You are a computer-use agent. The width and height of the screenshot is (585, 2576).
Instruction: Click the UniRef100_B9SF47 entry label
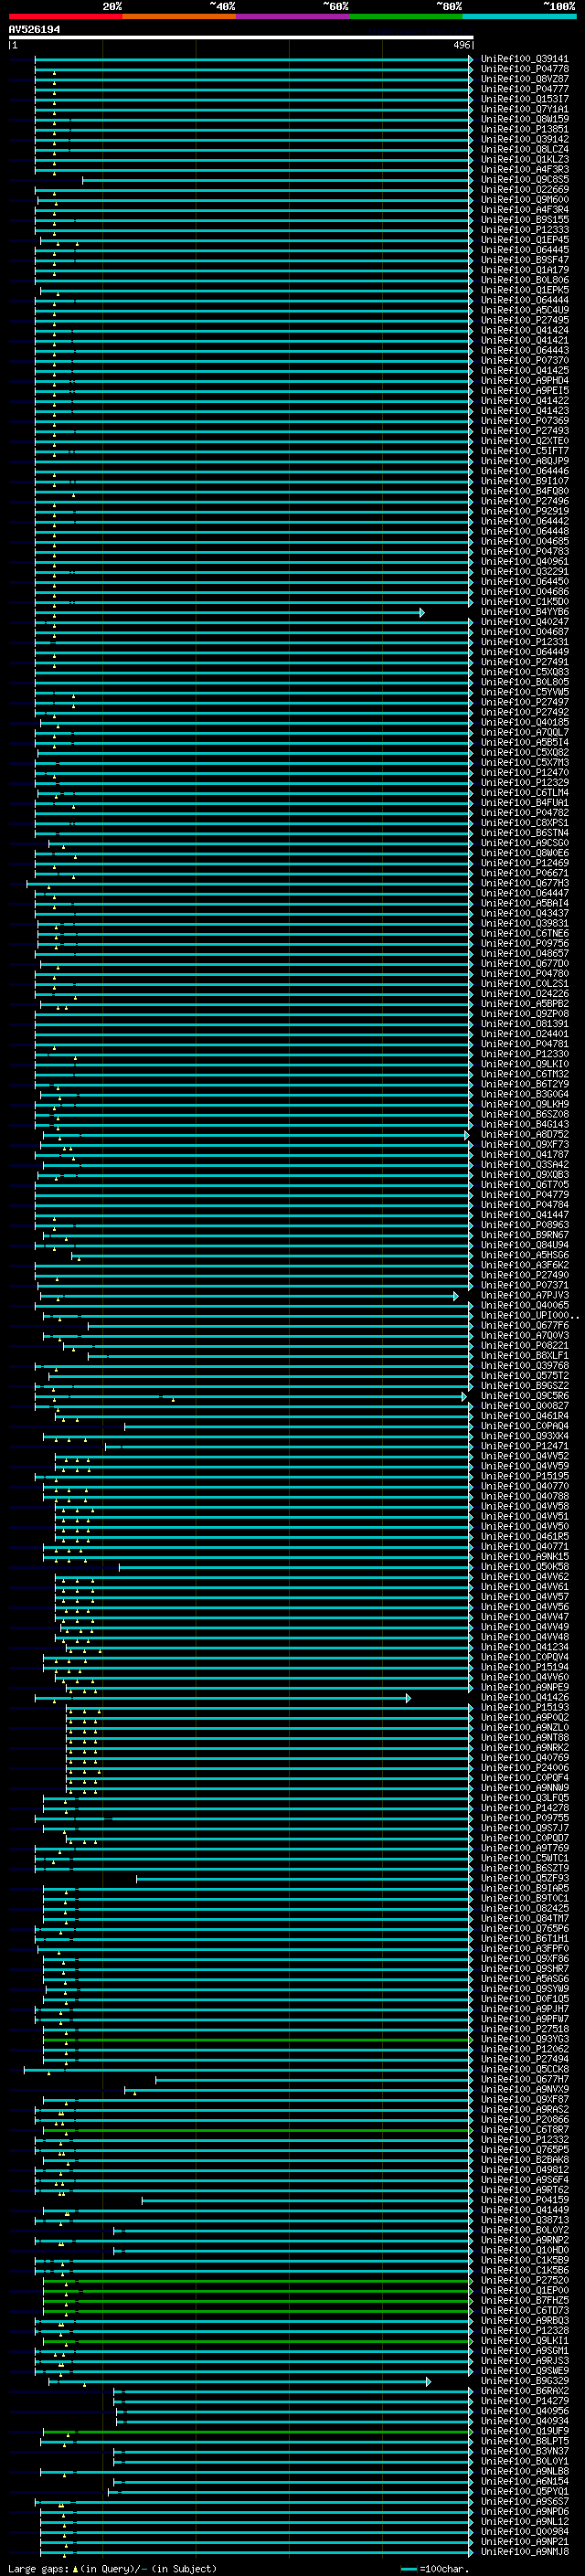tap(524, 260)
